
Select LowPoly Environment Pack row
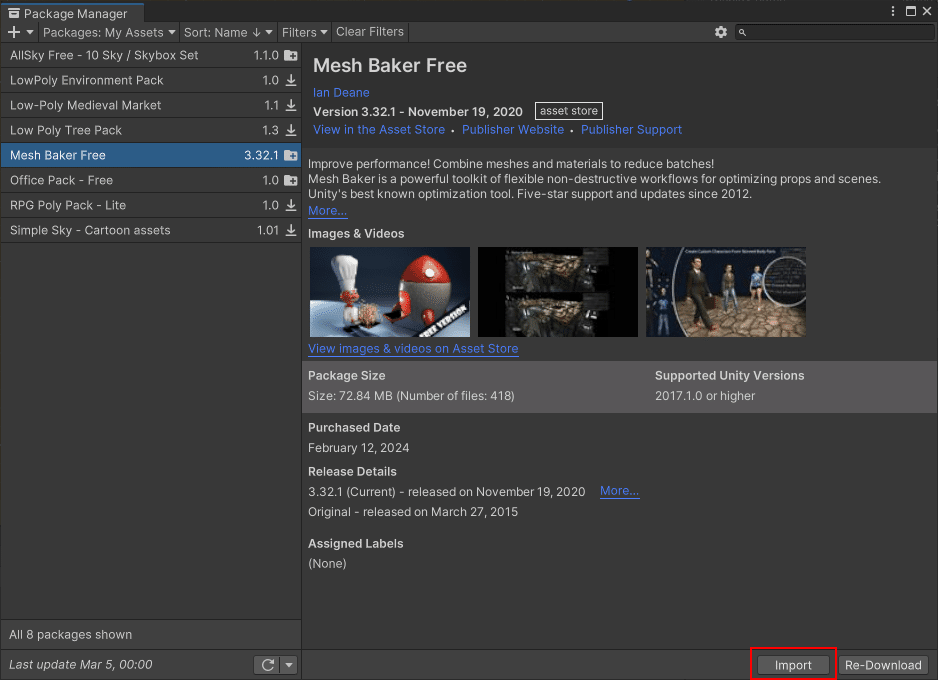pyautogui.click(x=151, y=80)
